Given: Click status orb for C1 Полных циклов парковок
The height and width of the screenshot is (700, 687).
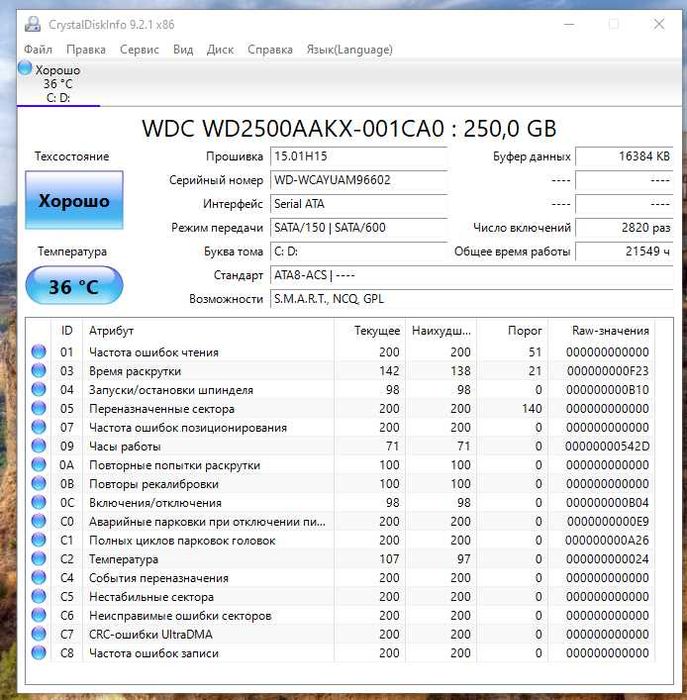Looking at the screenshot, I should (x=39, y=540).
